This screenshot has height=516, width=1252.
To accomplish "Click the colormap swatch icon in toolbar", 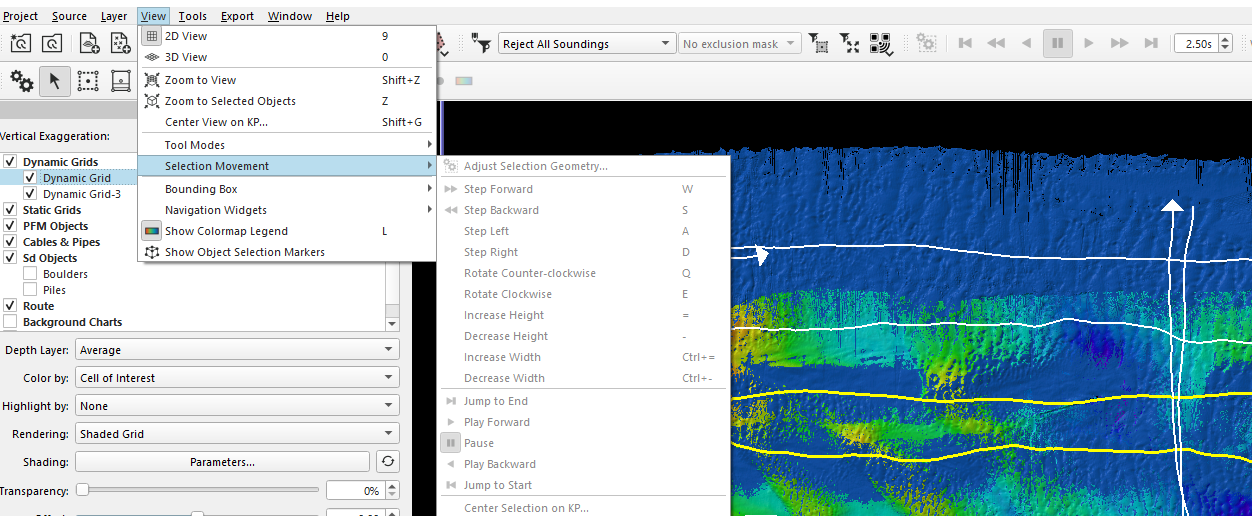I will coord(464,81).
